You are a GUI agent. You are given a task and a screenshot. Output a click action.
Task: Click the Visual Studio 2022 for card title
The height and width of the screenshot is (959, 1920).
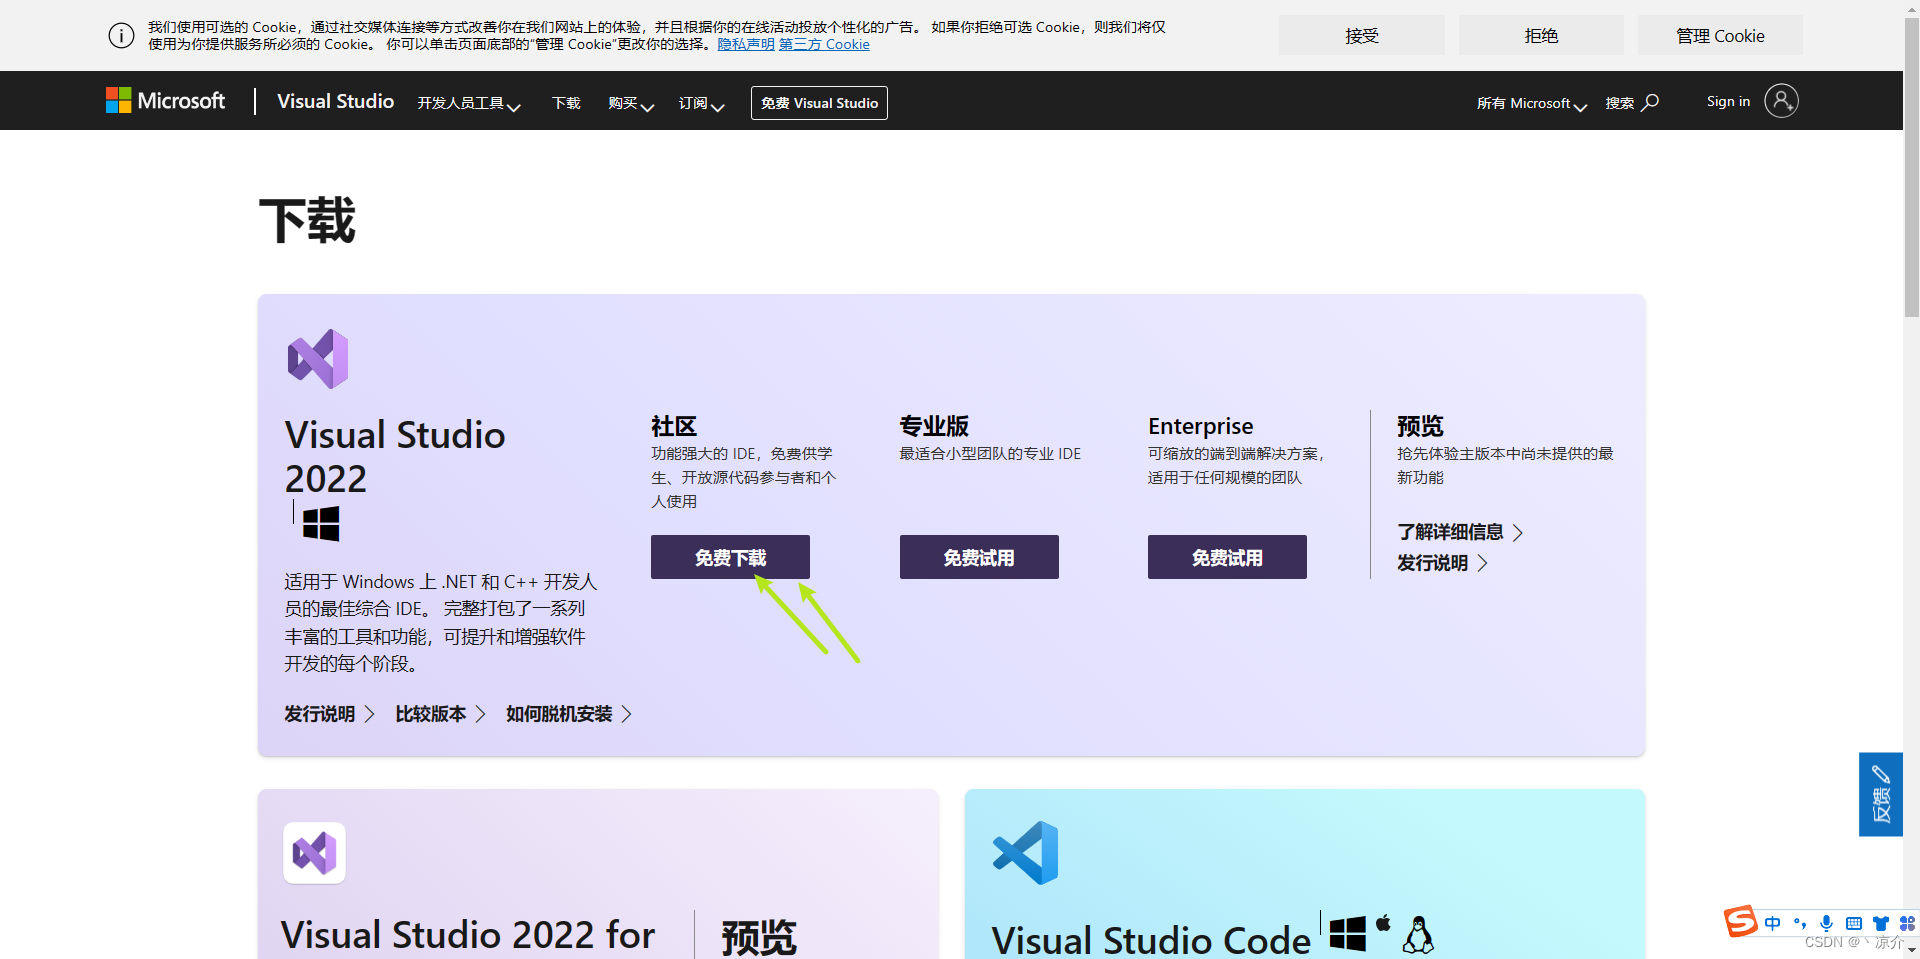[468, 935]
